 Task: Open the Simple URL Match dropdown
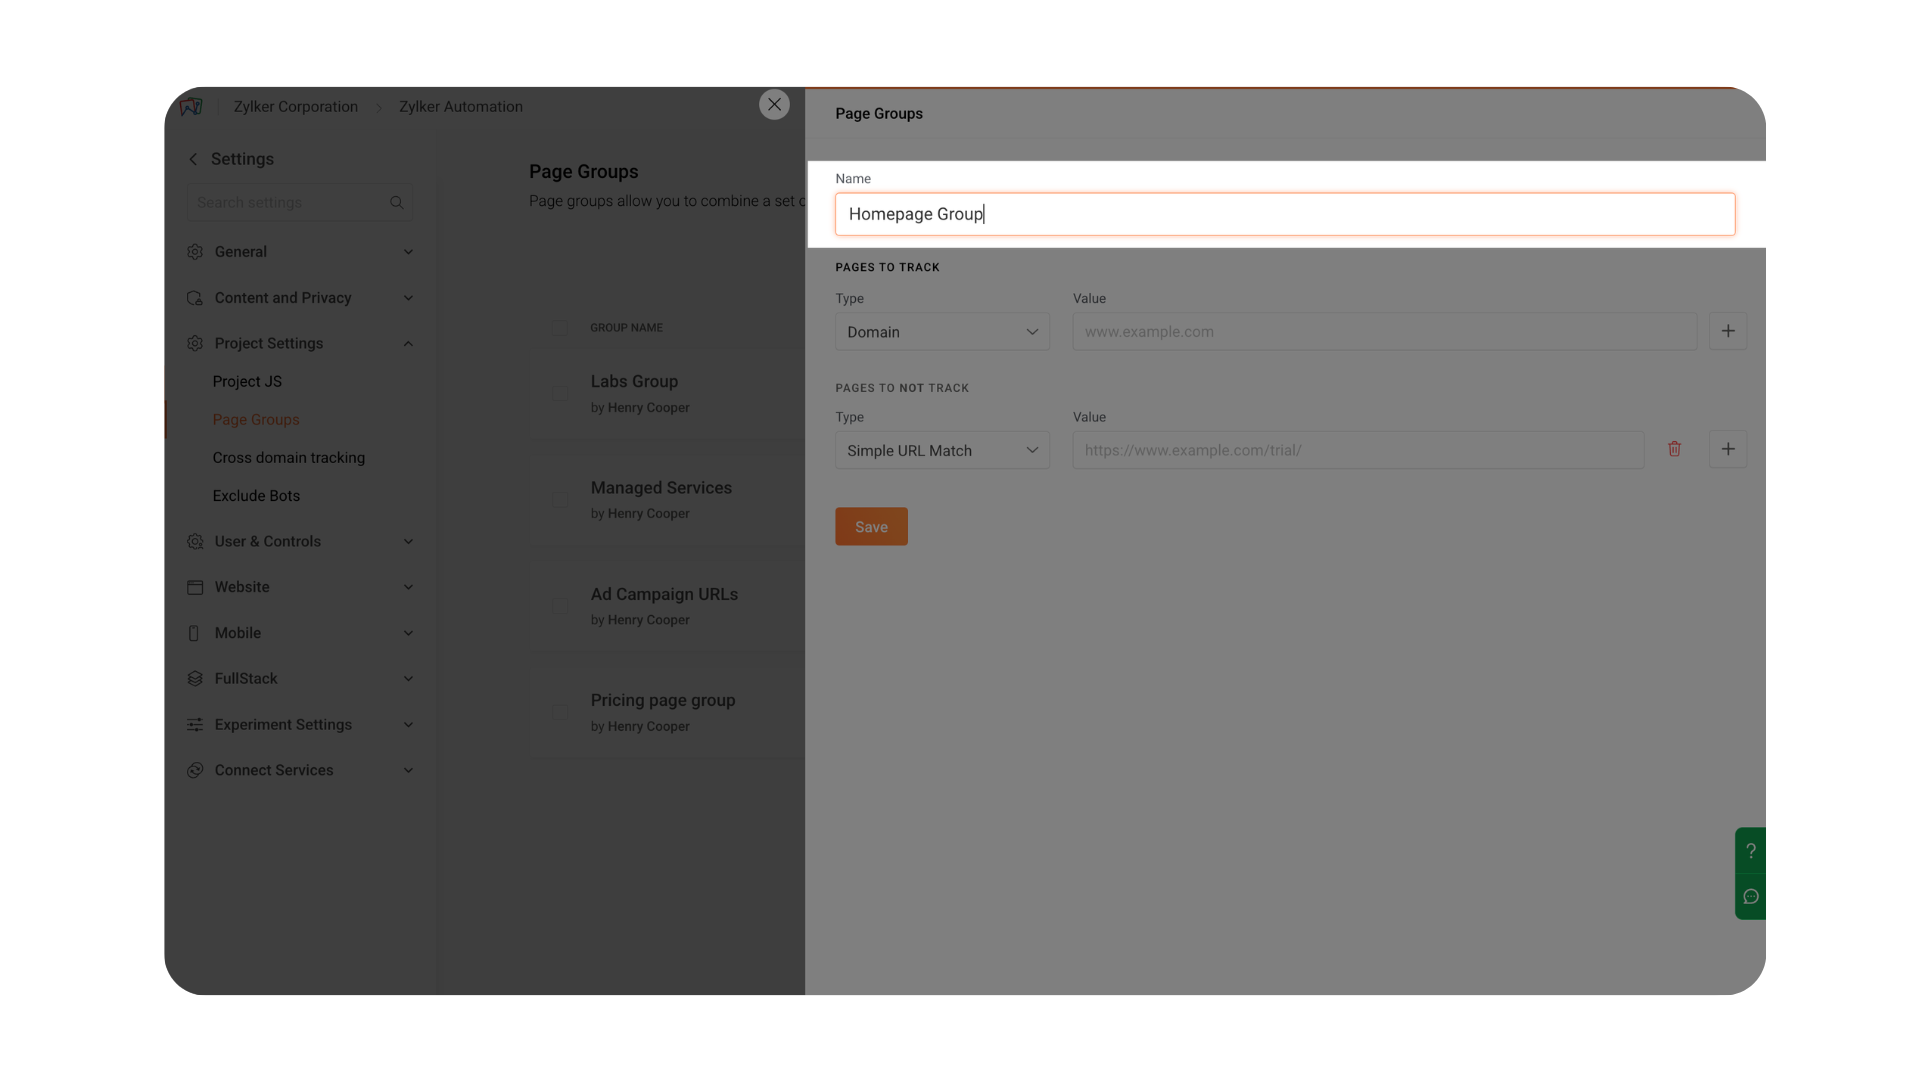click(x=942, y=450)
